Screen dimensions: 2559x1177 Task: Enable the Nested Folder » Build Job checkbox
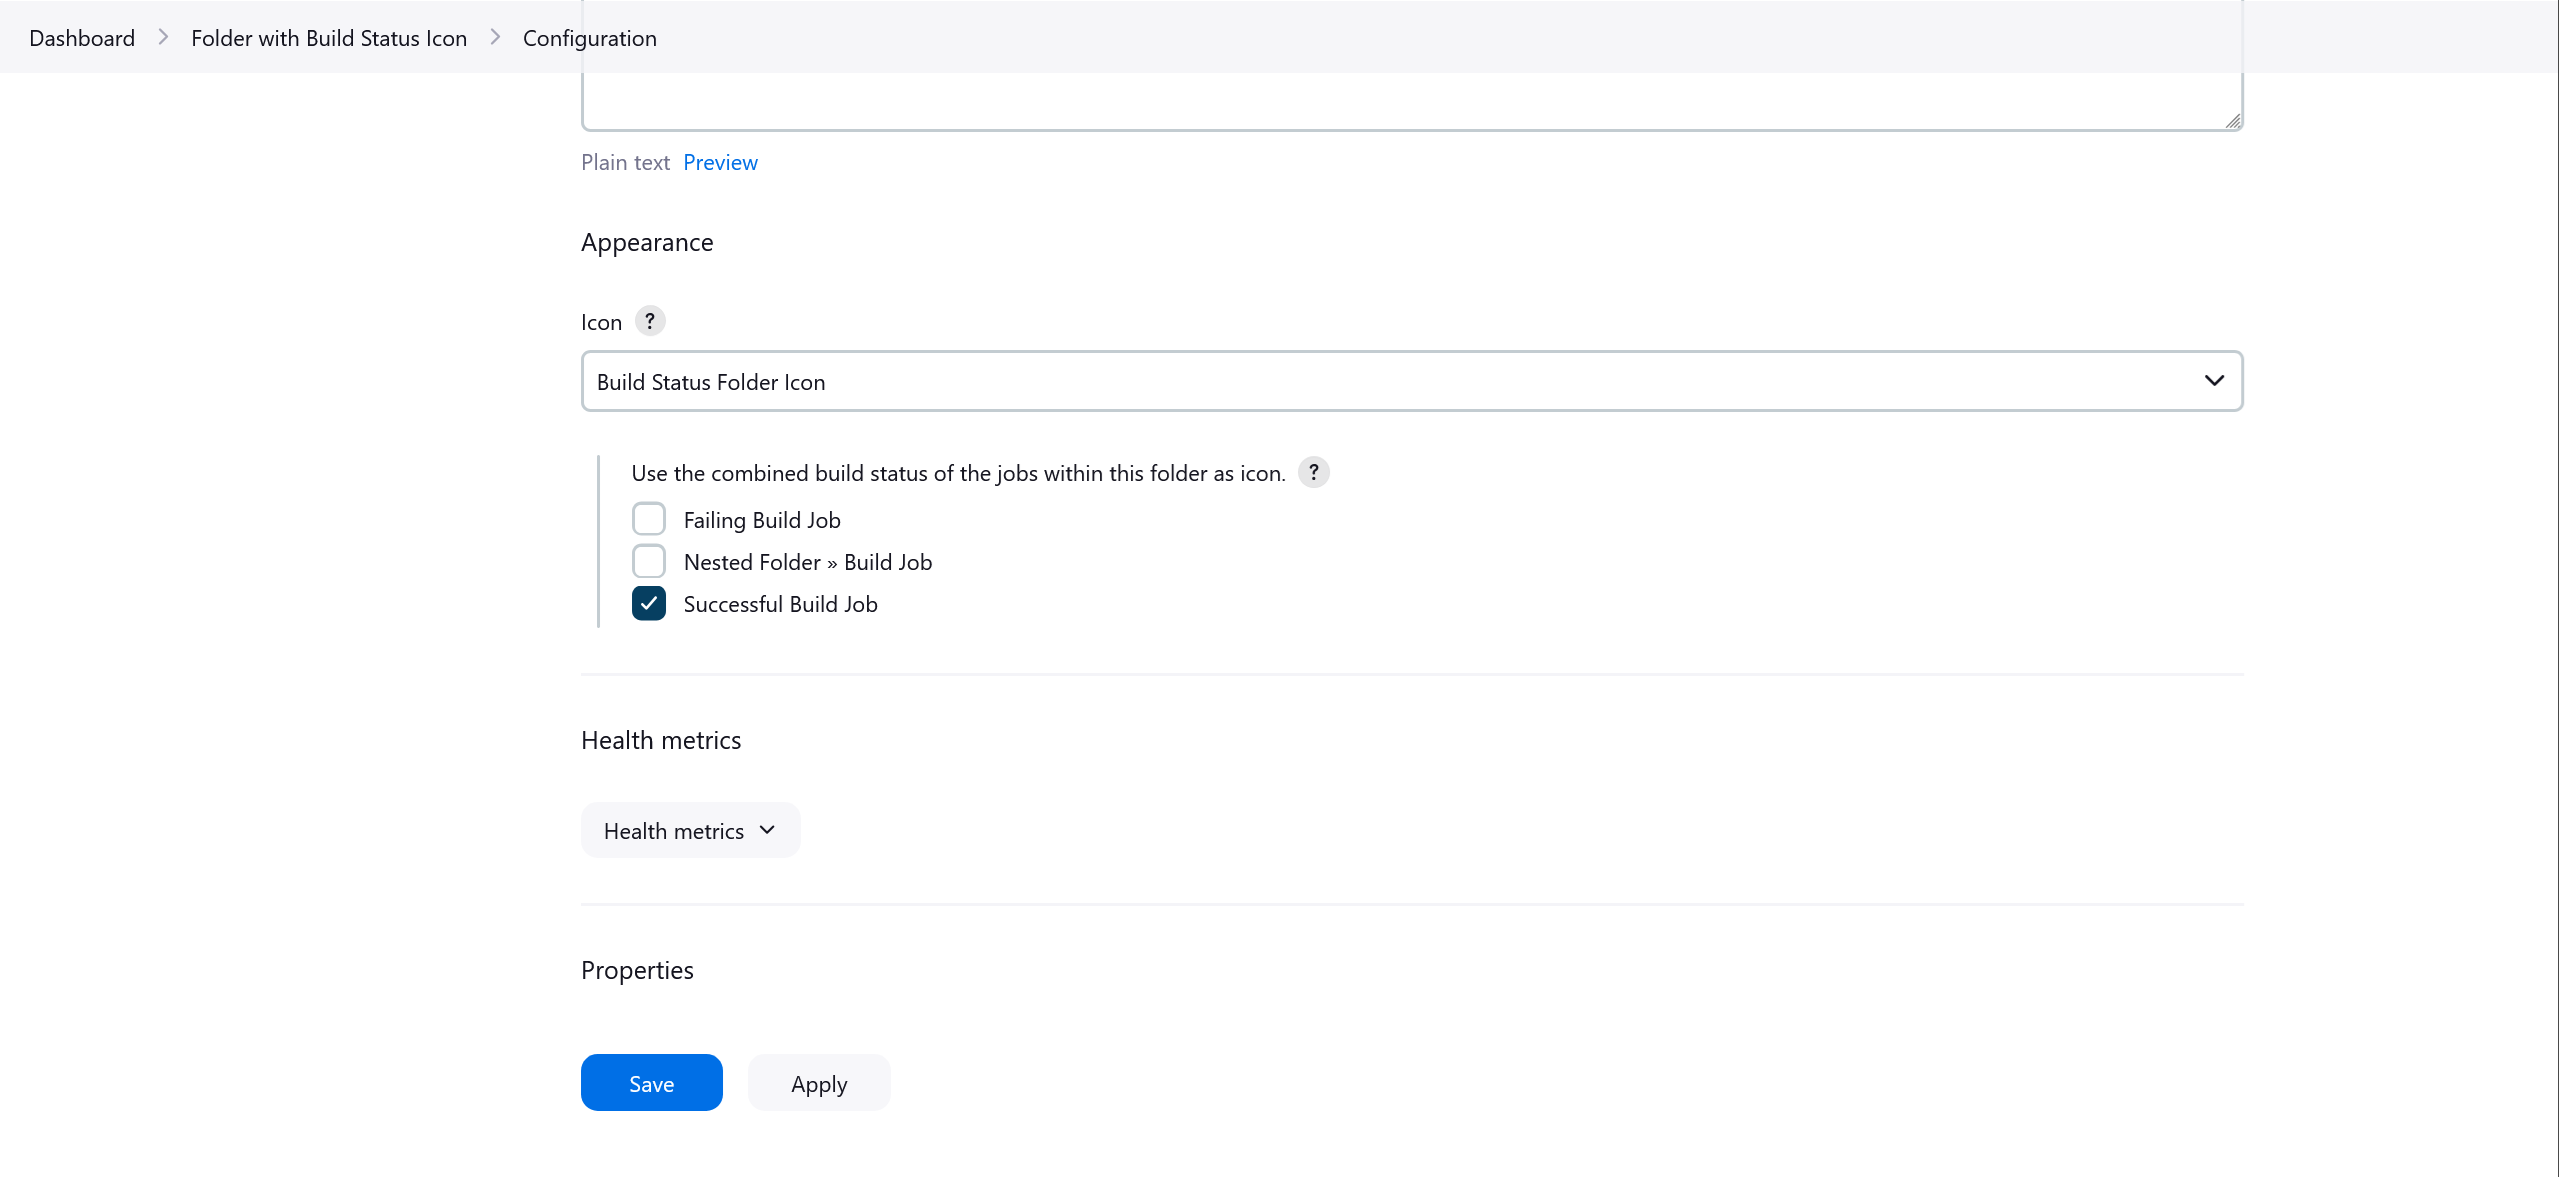(x=648, y=560)
